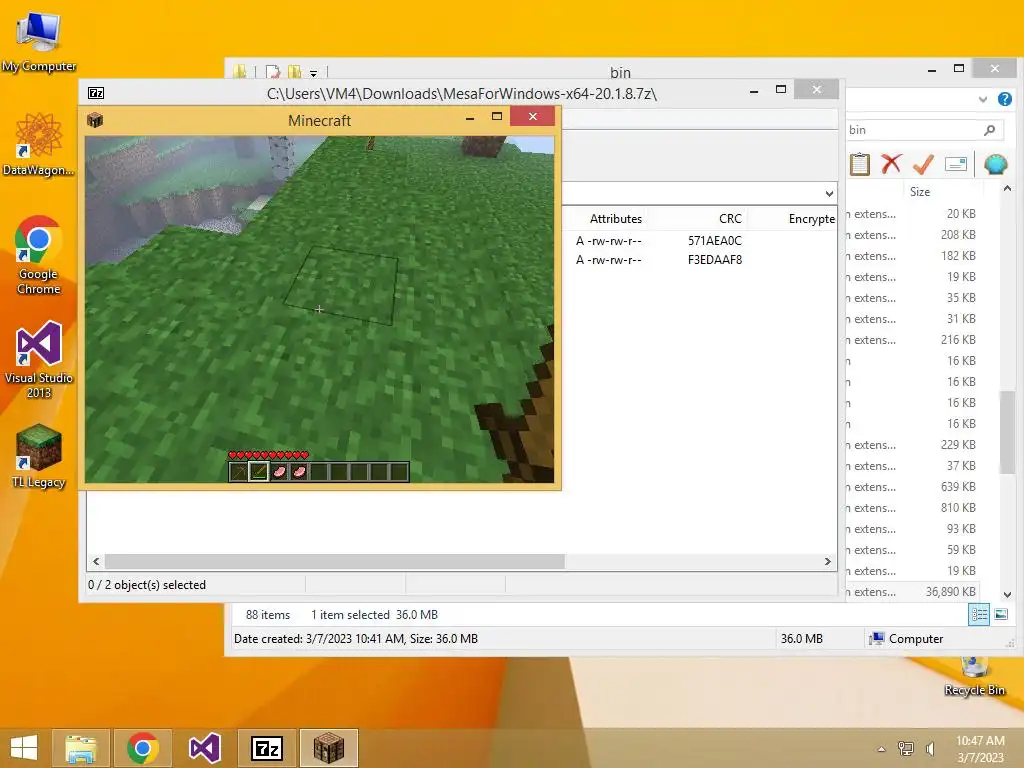This screenshot has height=768, width=1024.
Task: Select the 229 KB file row
Action: click(912, 445)
